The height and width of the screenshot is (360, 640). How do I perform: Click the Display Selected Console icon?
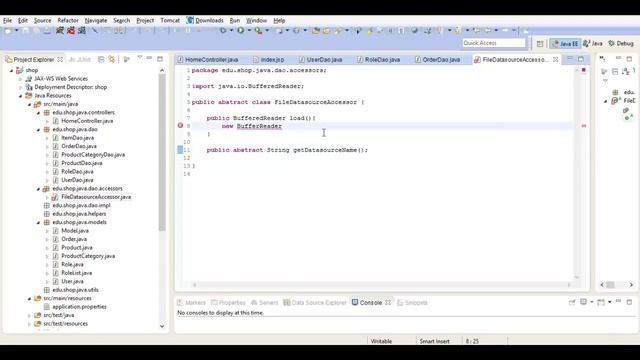coord(584,302)
